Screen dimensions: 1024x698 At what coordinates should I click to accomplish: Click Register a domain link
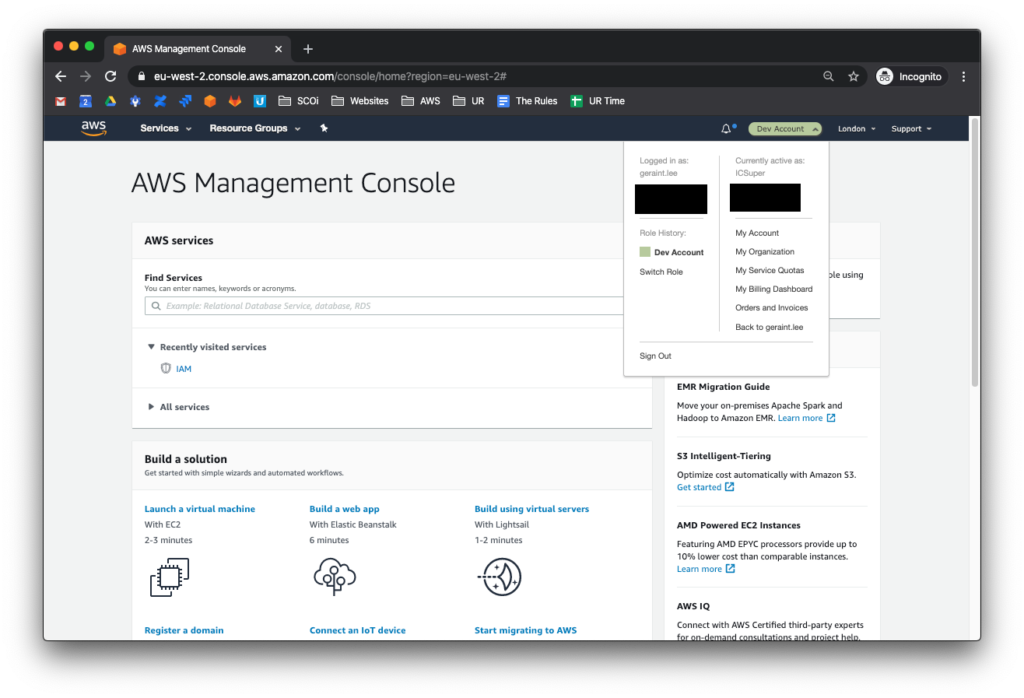pos(184,630)
